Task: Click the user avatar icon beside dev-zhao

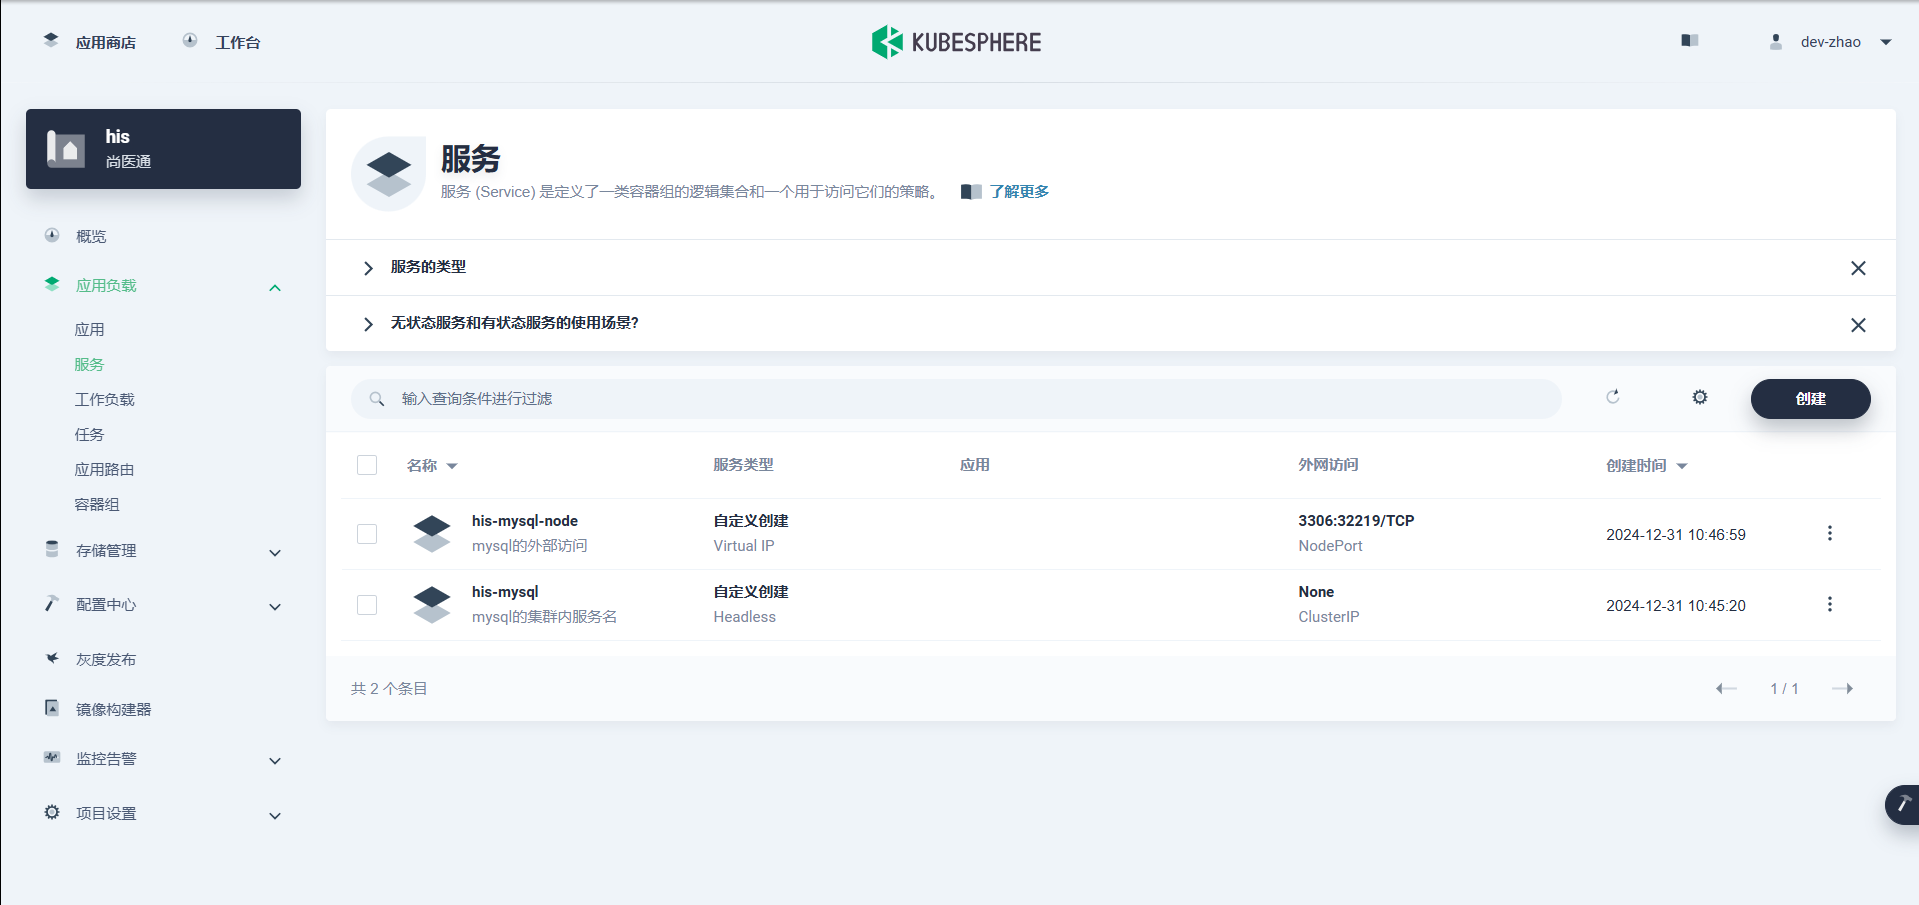Action: point(1776,42)
